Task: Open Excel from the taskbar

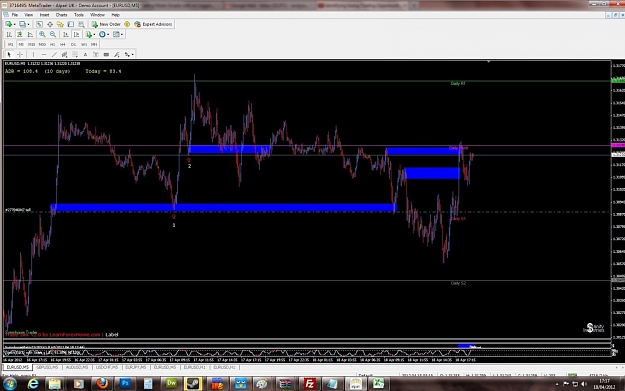Action: (378, 383)
